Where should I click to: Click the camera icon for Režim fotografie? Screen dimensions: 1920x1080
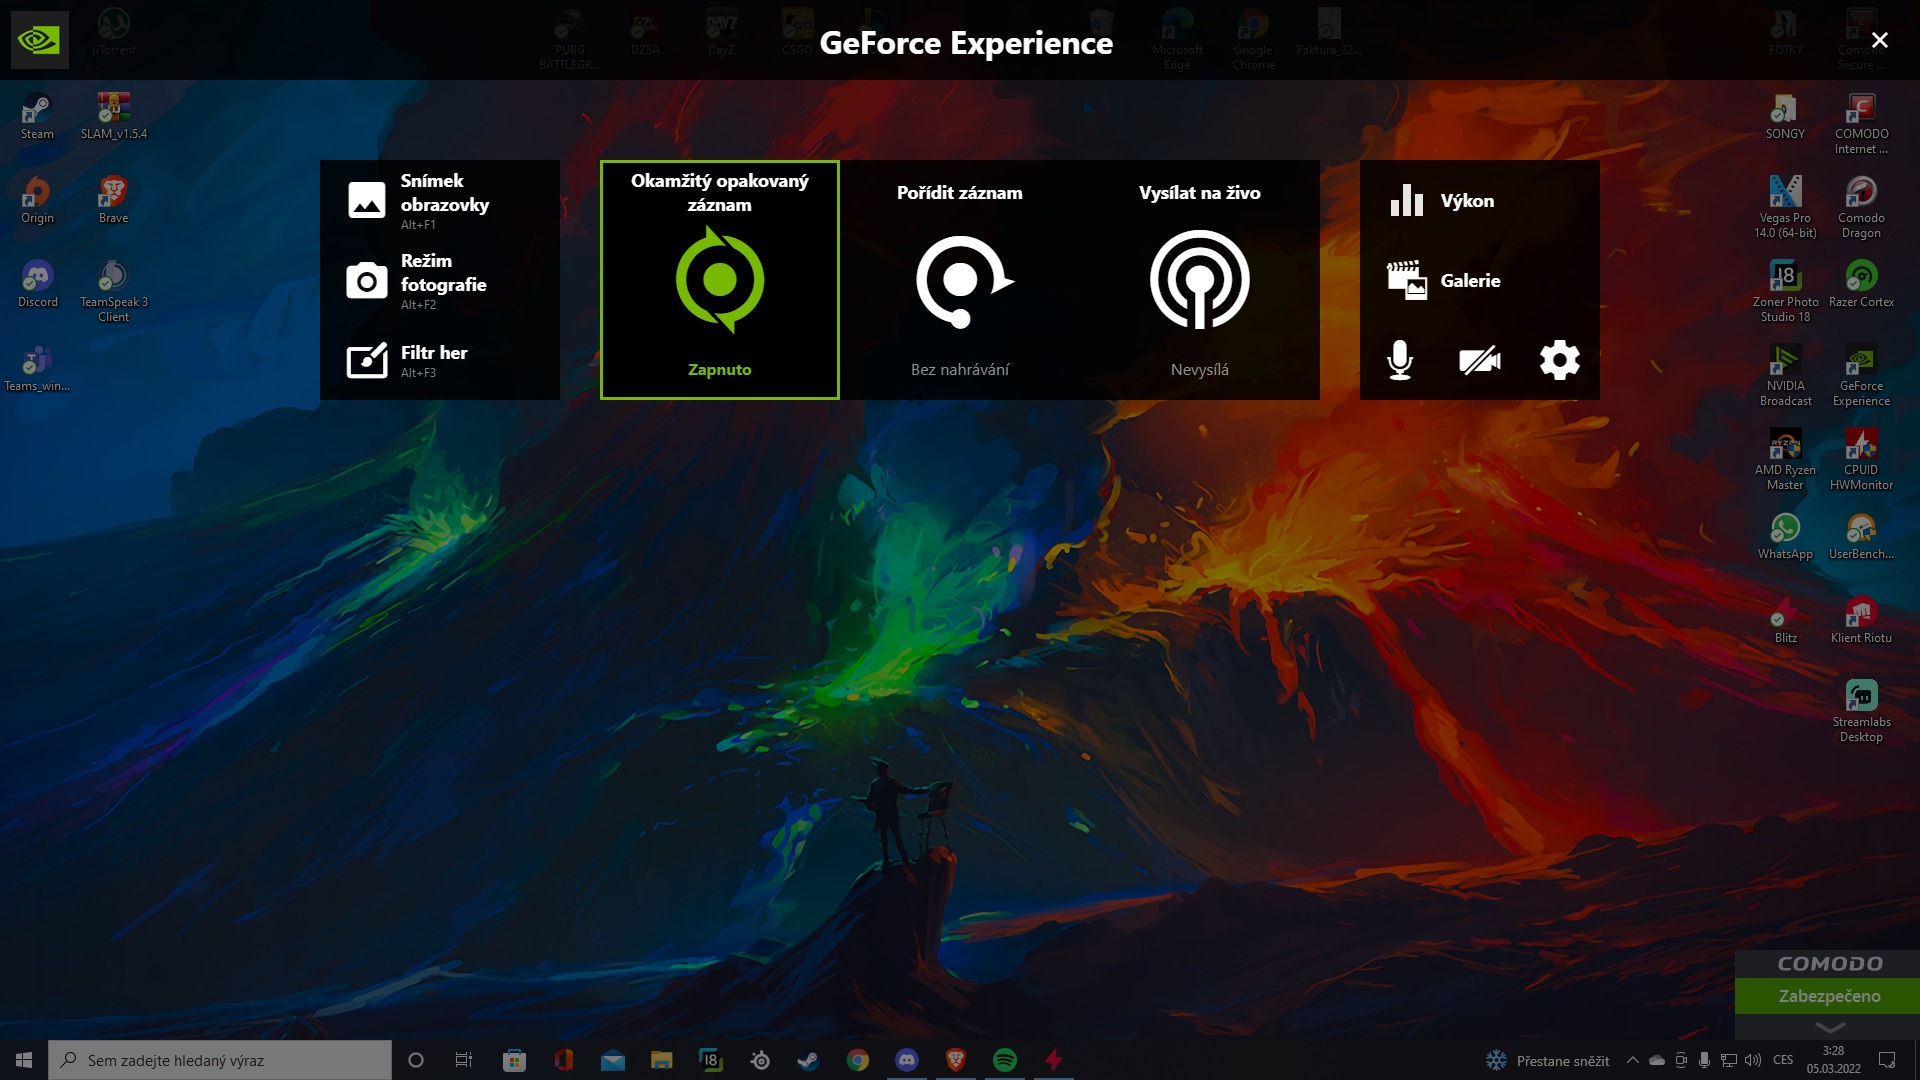366,281
